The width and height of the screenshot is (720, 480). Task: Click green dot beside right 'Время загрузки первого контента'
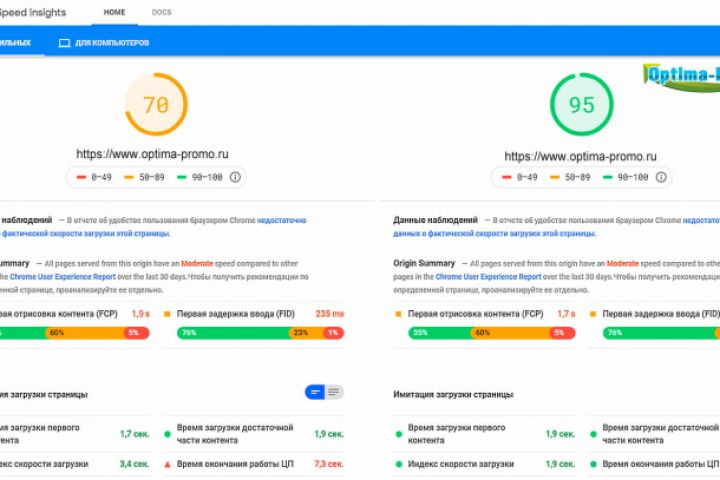[x=399, y=434]
